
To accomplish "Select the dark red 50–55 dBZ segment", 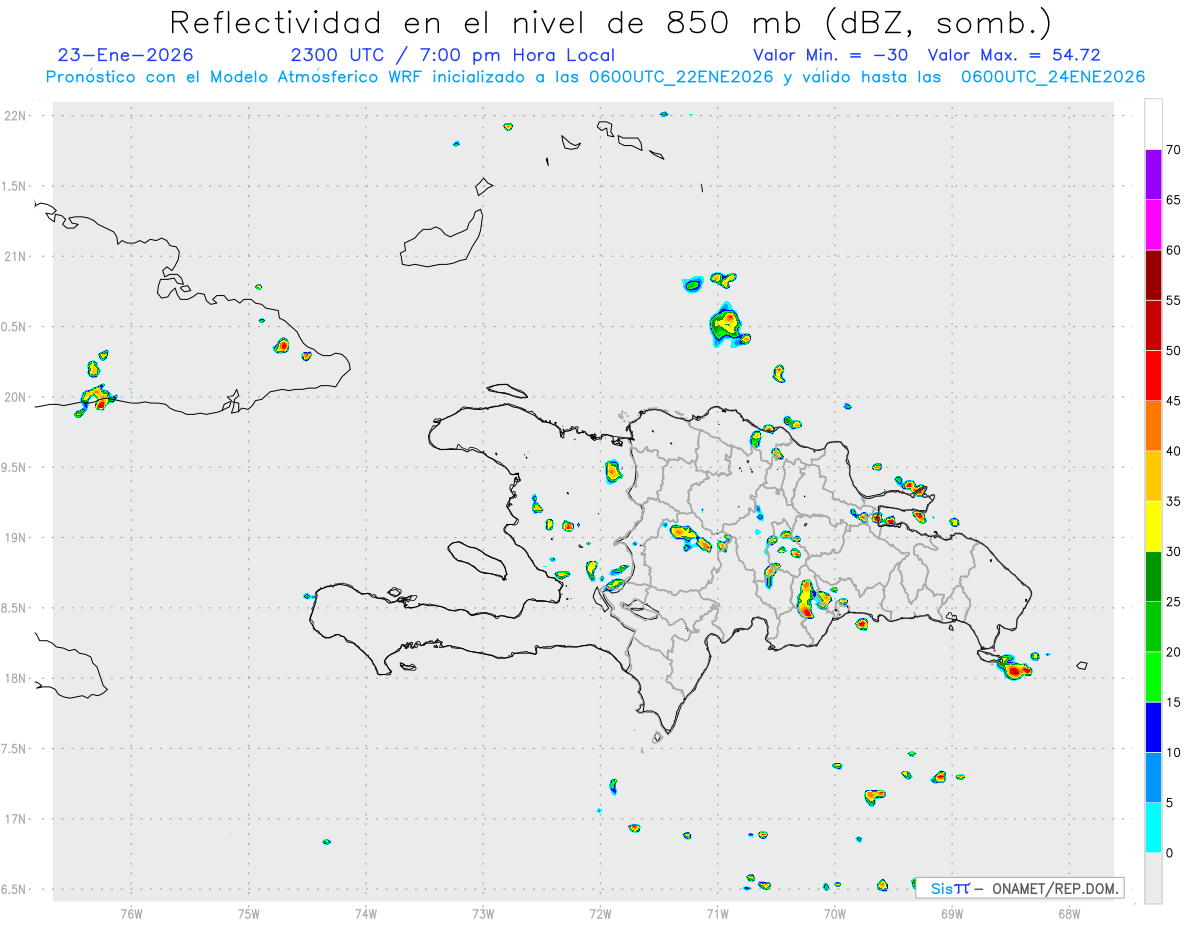I will click(1153, 326).
